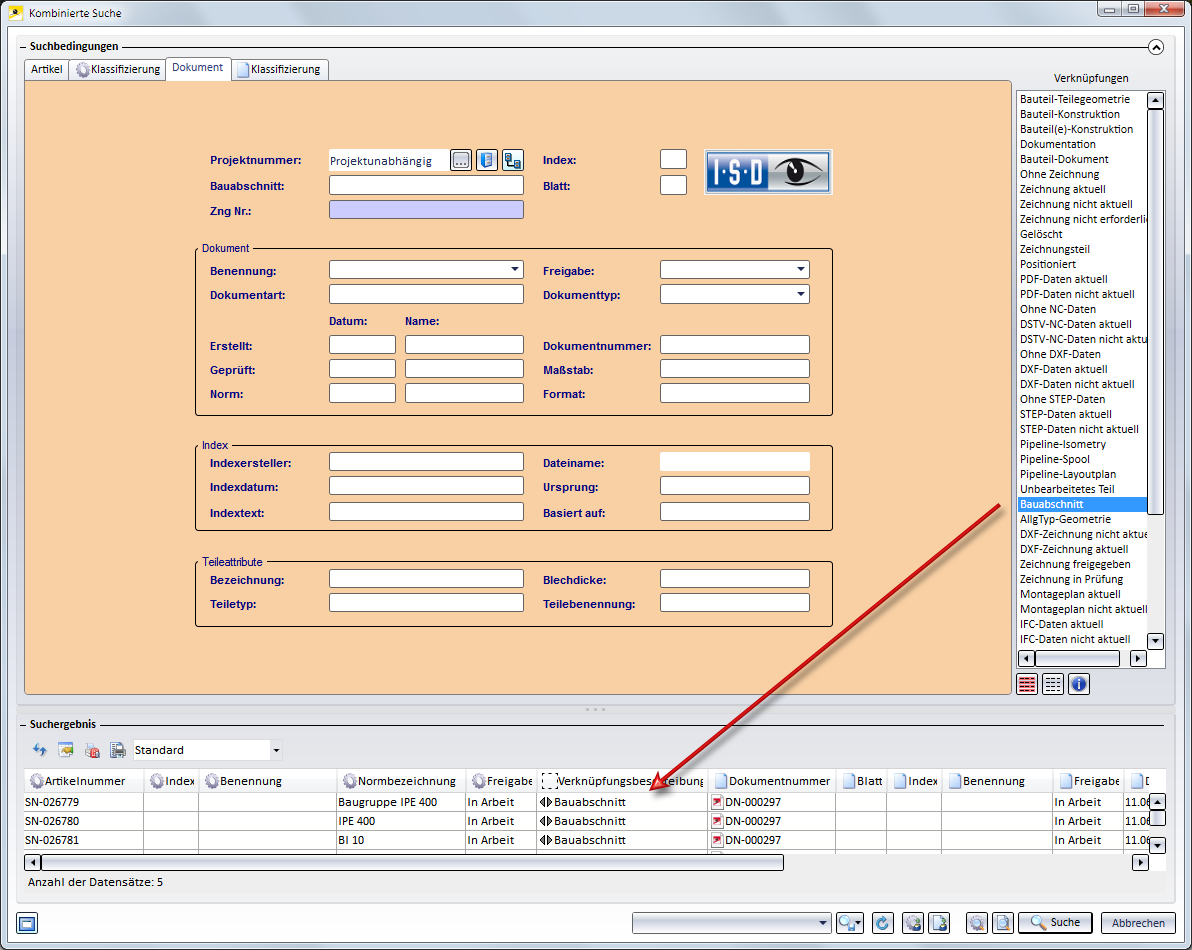Select the Dokument tab
The height and width of the screenshot is (950, 1192).
(x=198, y=68)
